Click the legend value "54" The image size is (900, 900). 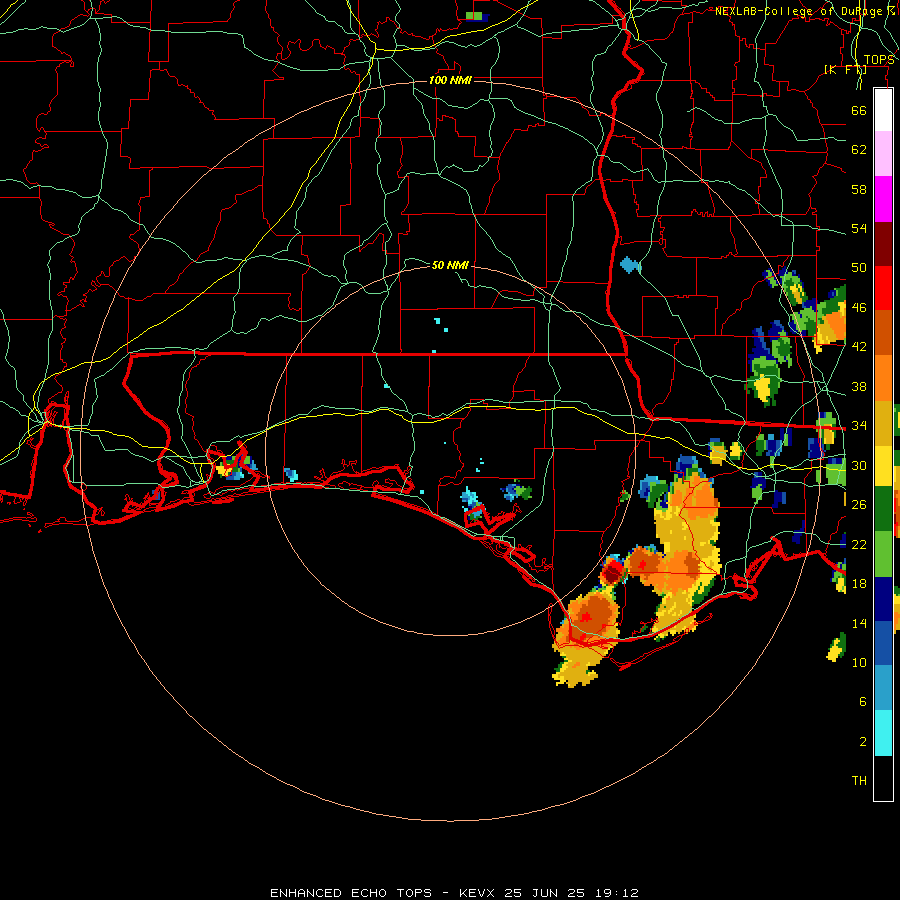point(859,229)
